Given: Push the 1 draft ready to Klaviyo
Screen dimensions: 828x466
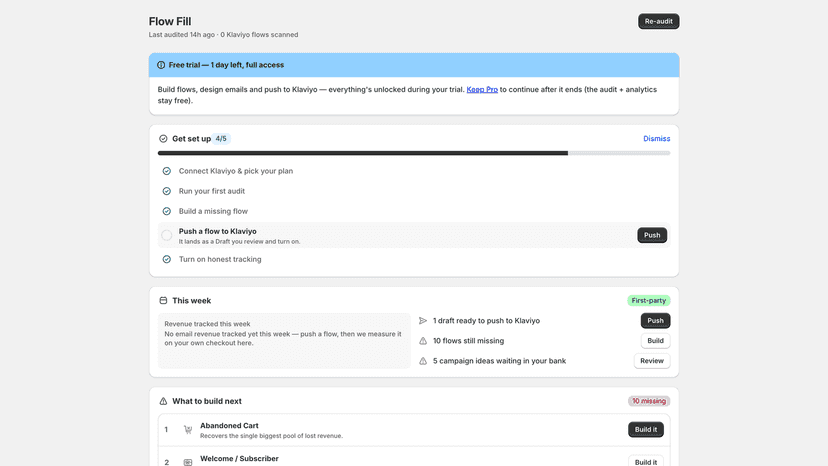Looking at the screenshot, I should [x=655, y=321].
